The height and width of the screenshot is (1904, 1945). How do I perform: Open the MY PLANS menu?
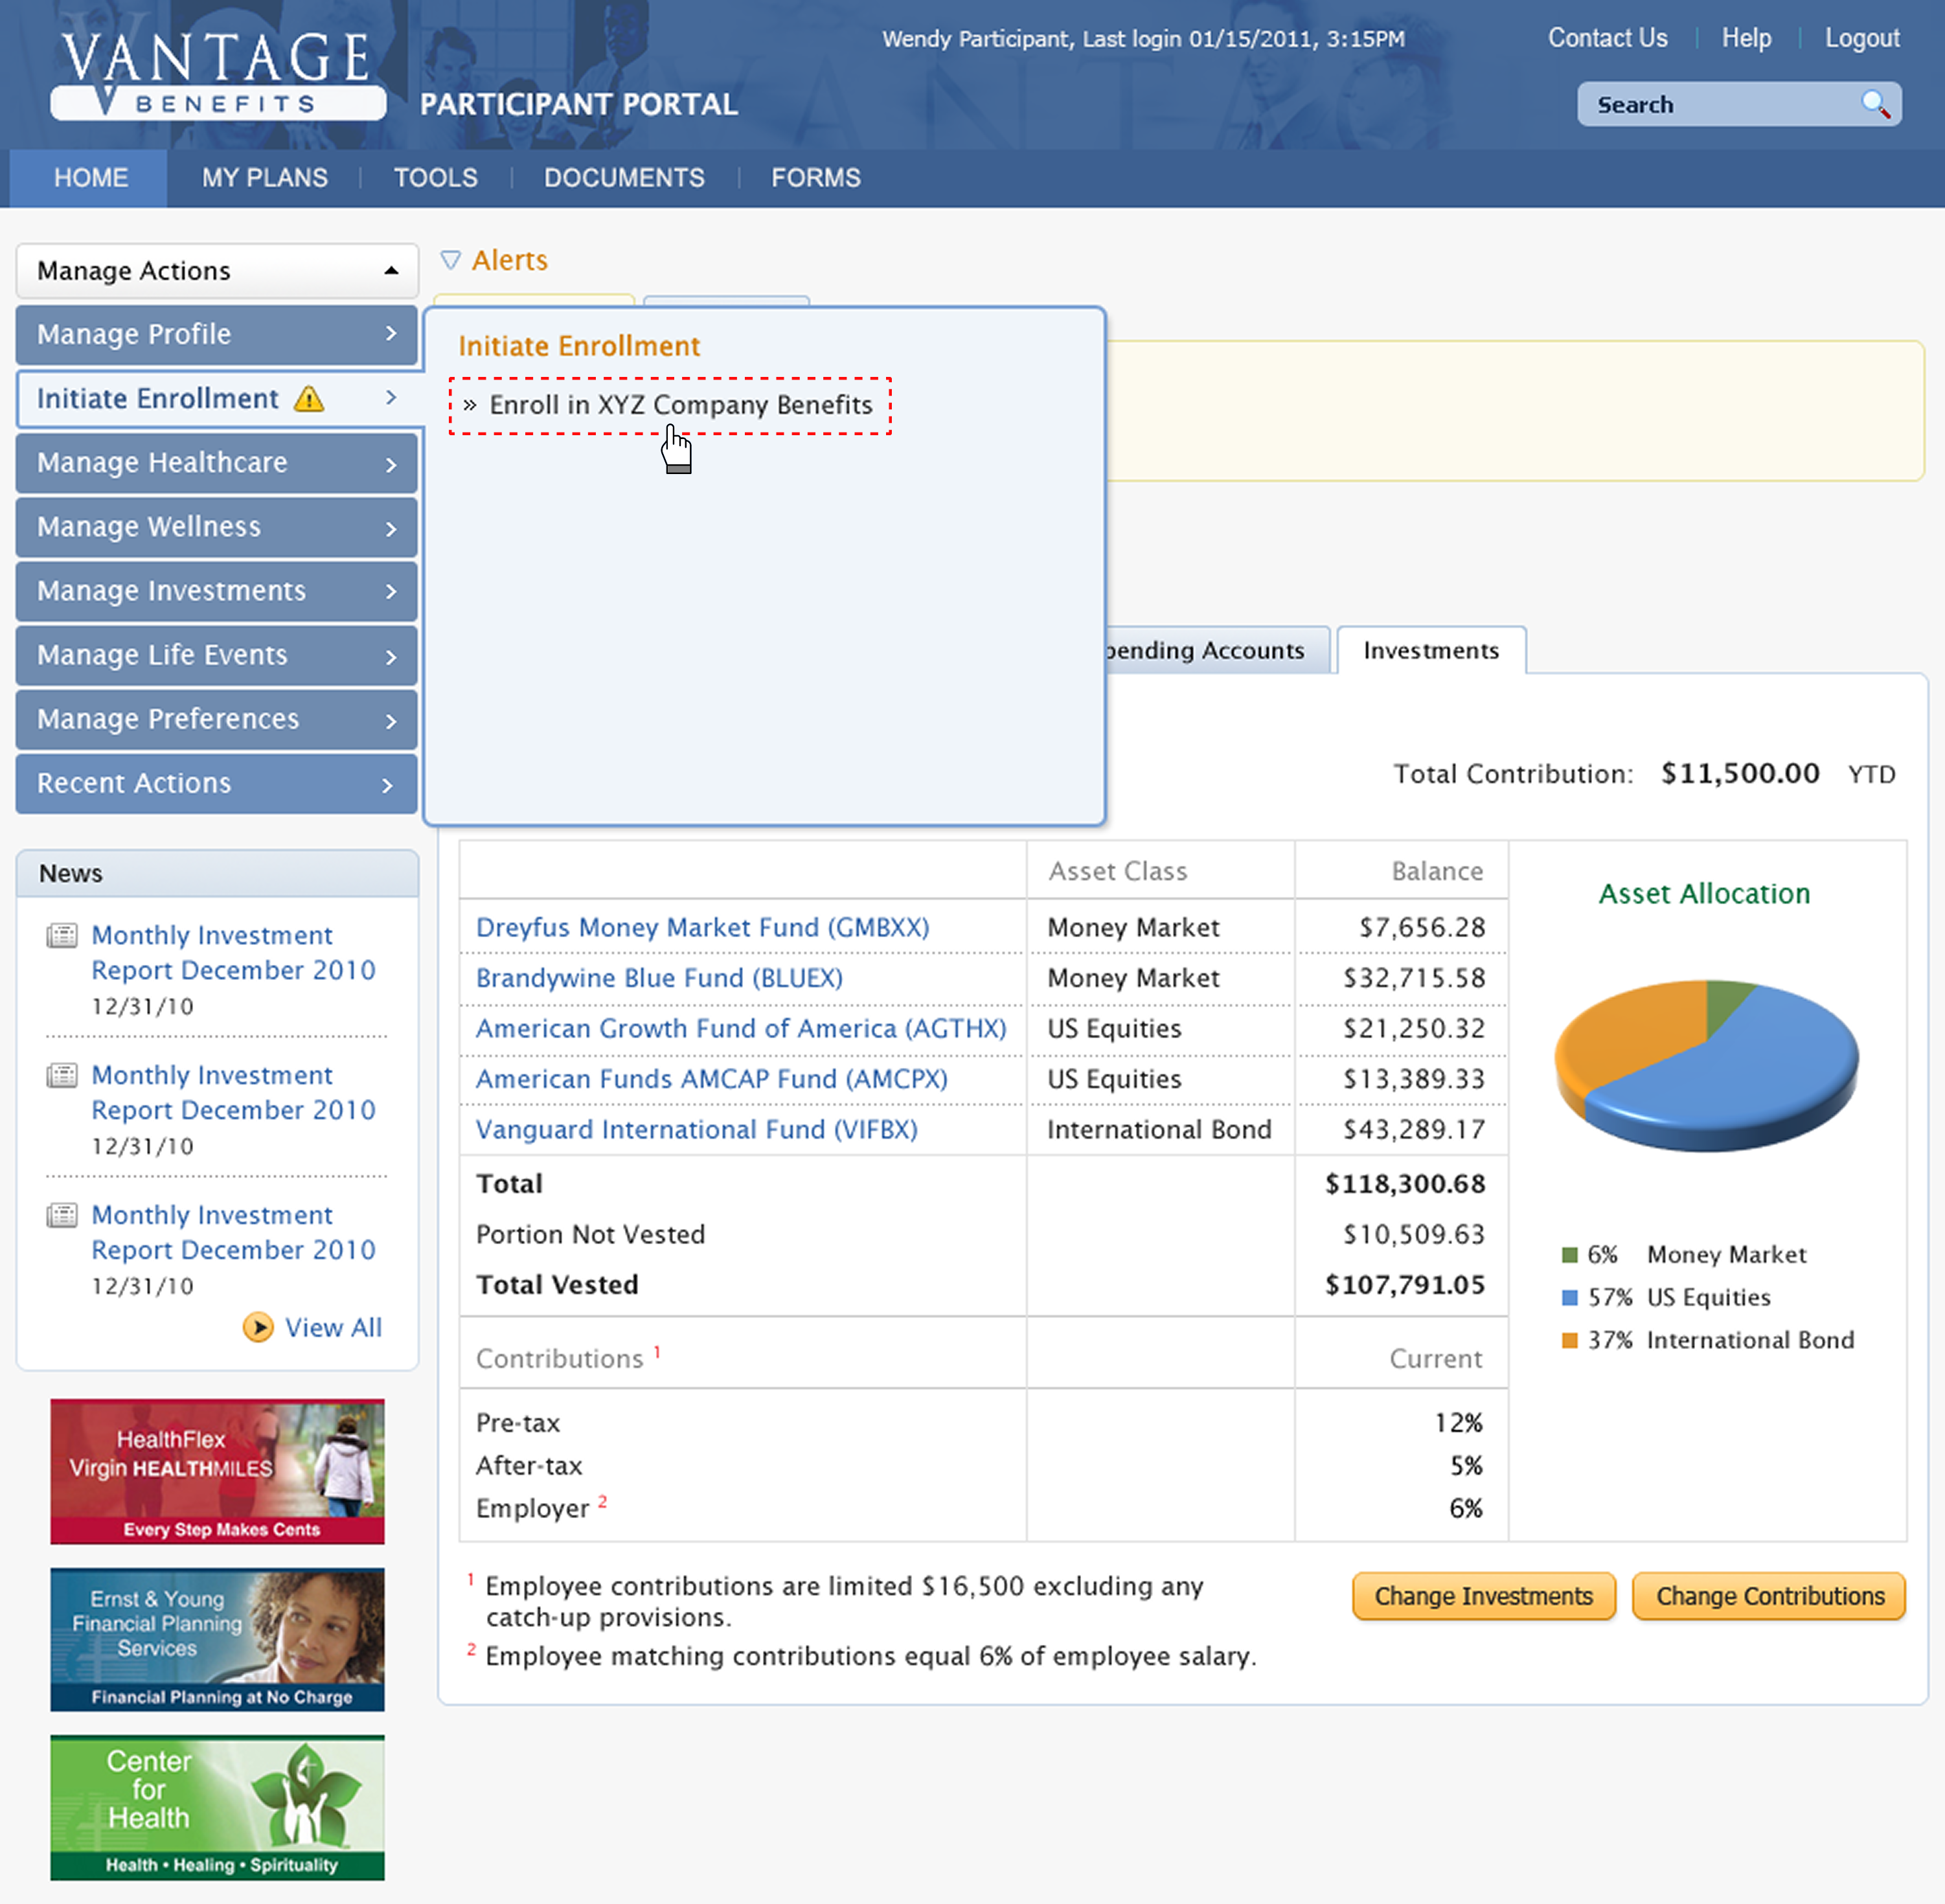[265, 178]
